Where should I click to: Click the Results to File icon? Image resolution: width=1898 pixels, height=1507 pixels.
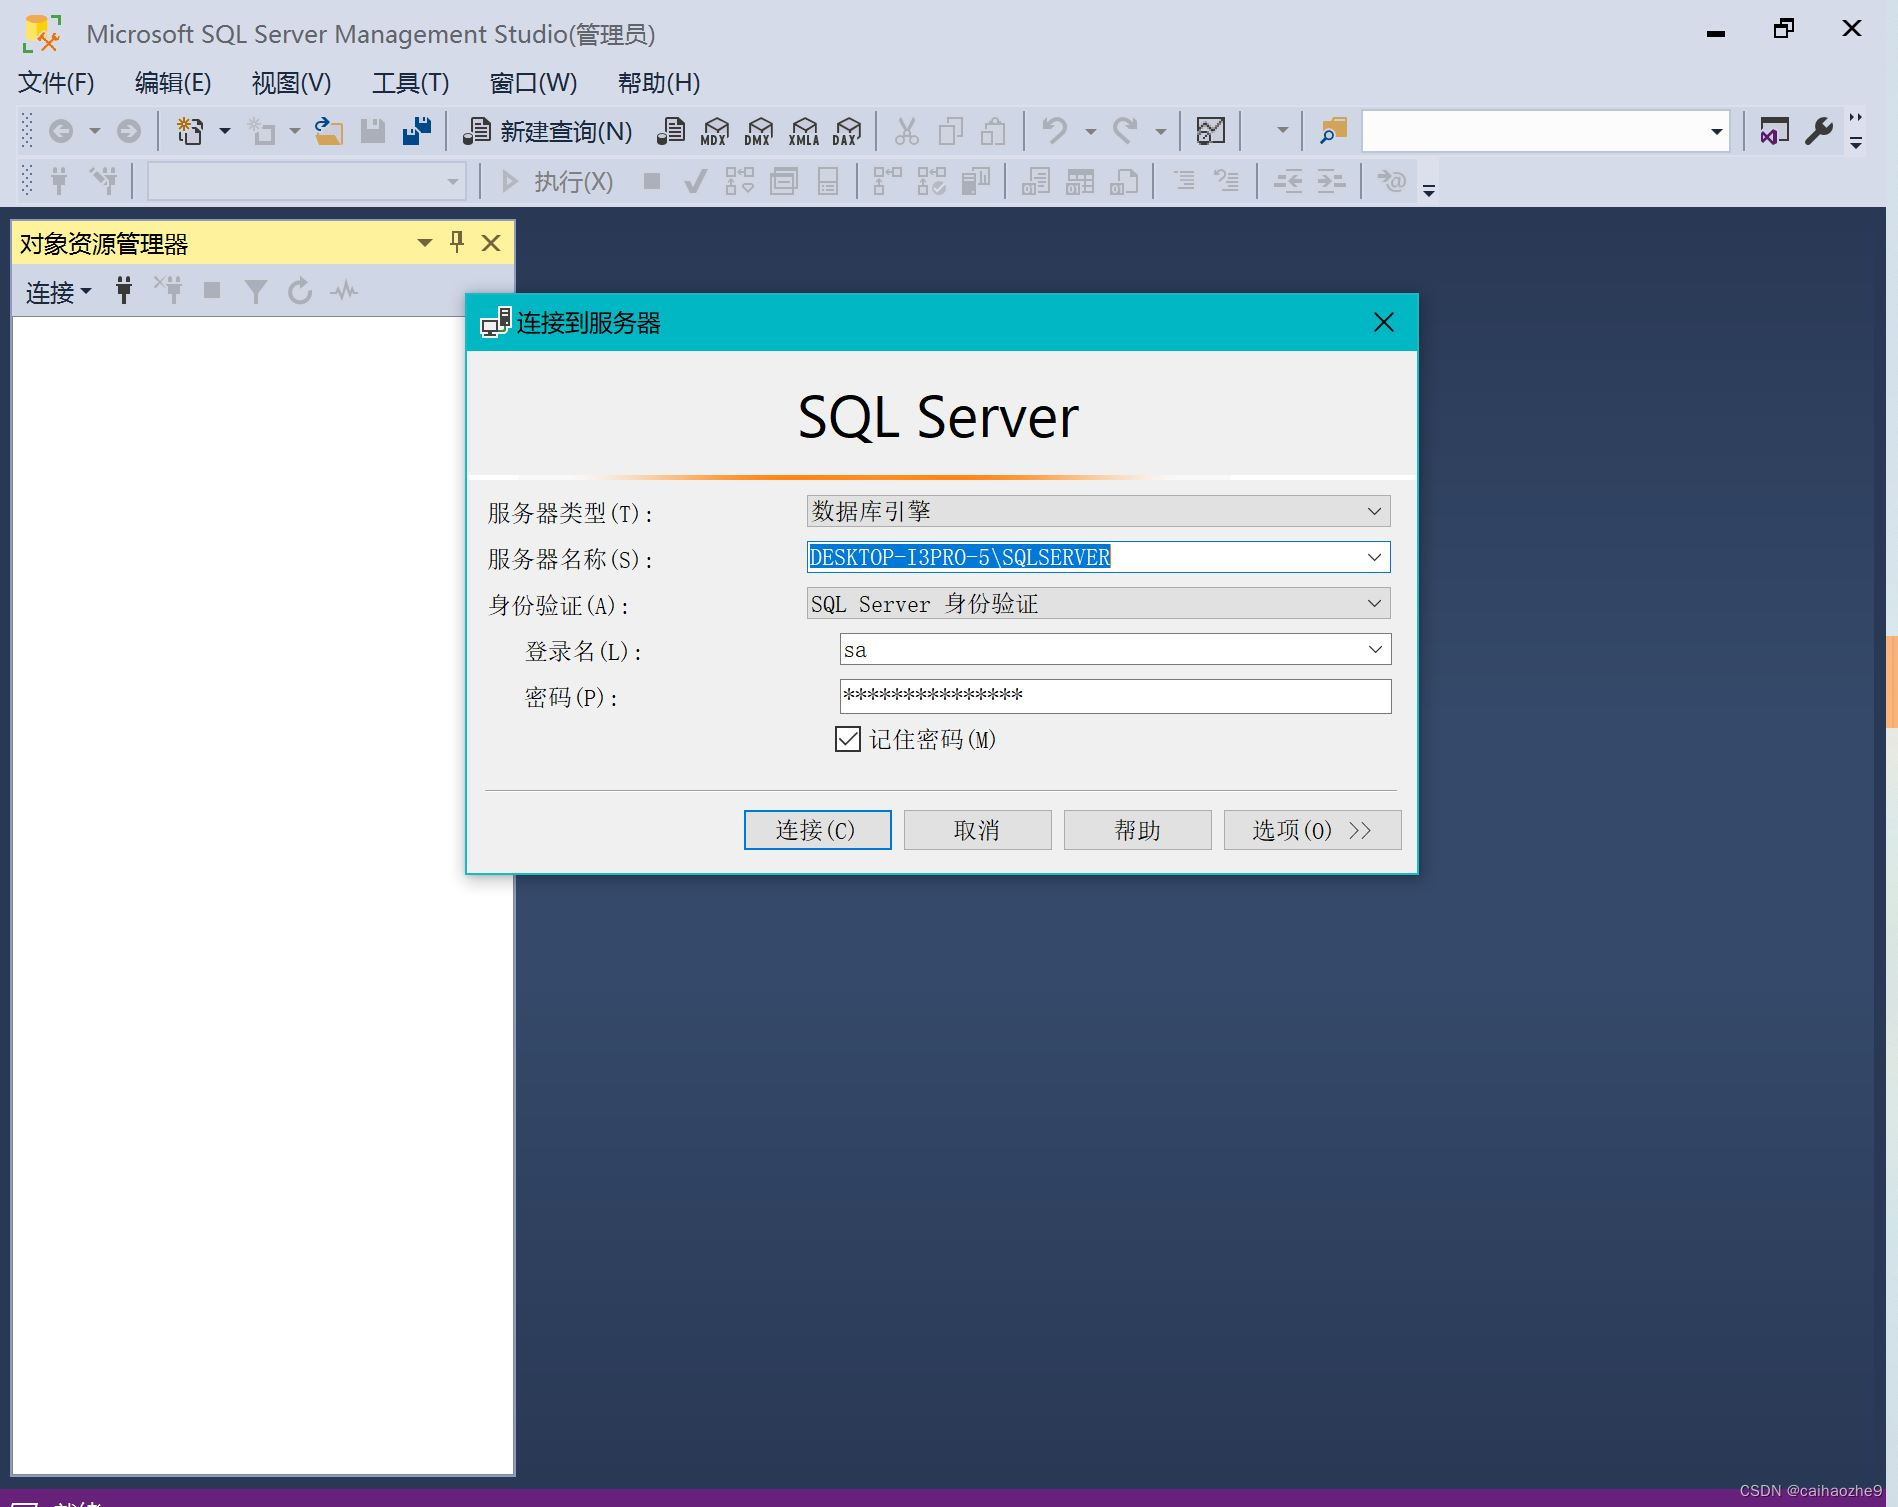tap(1123, 181)
